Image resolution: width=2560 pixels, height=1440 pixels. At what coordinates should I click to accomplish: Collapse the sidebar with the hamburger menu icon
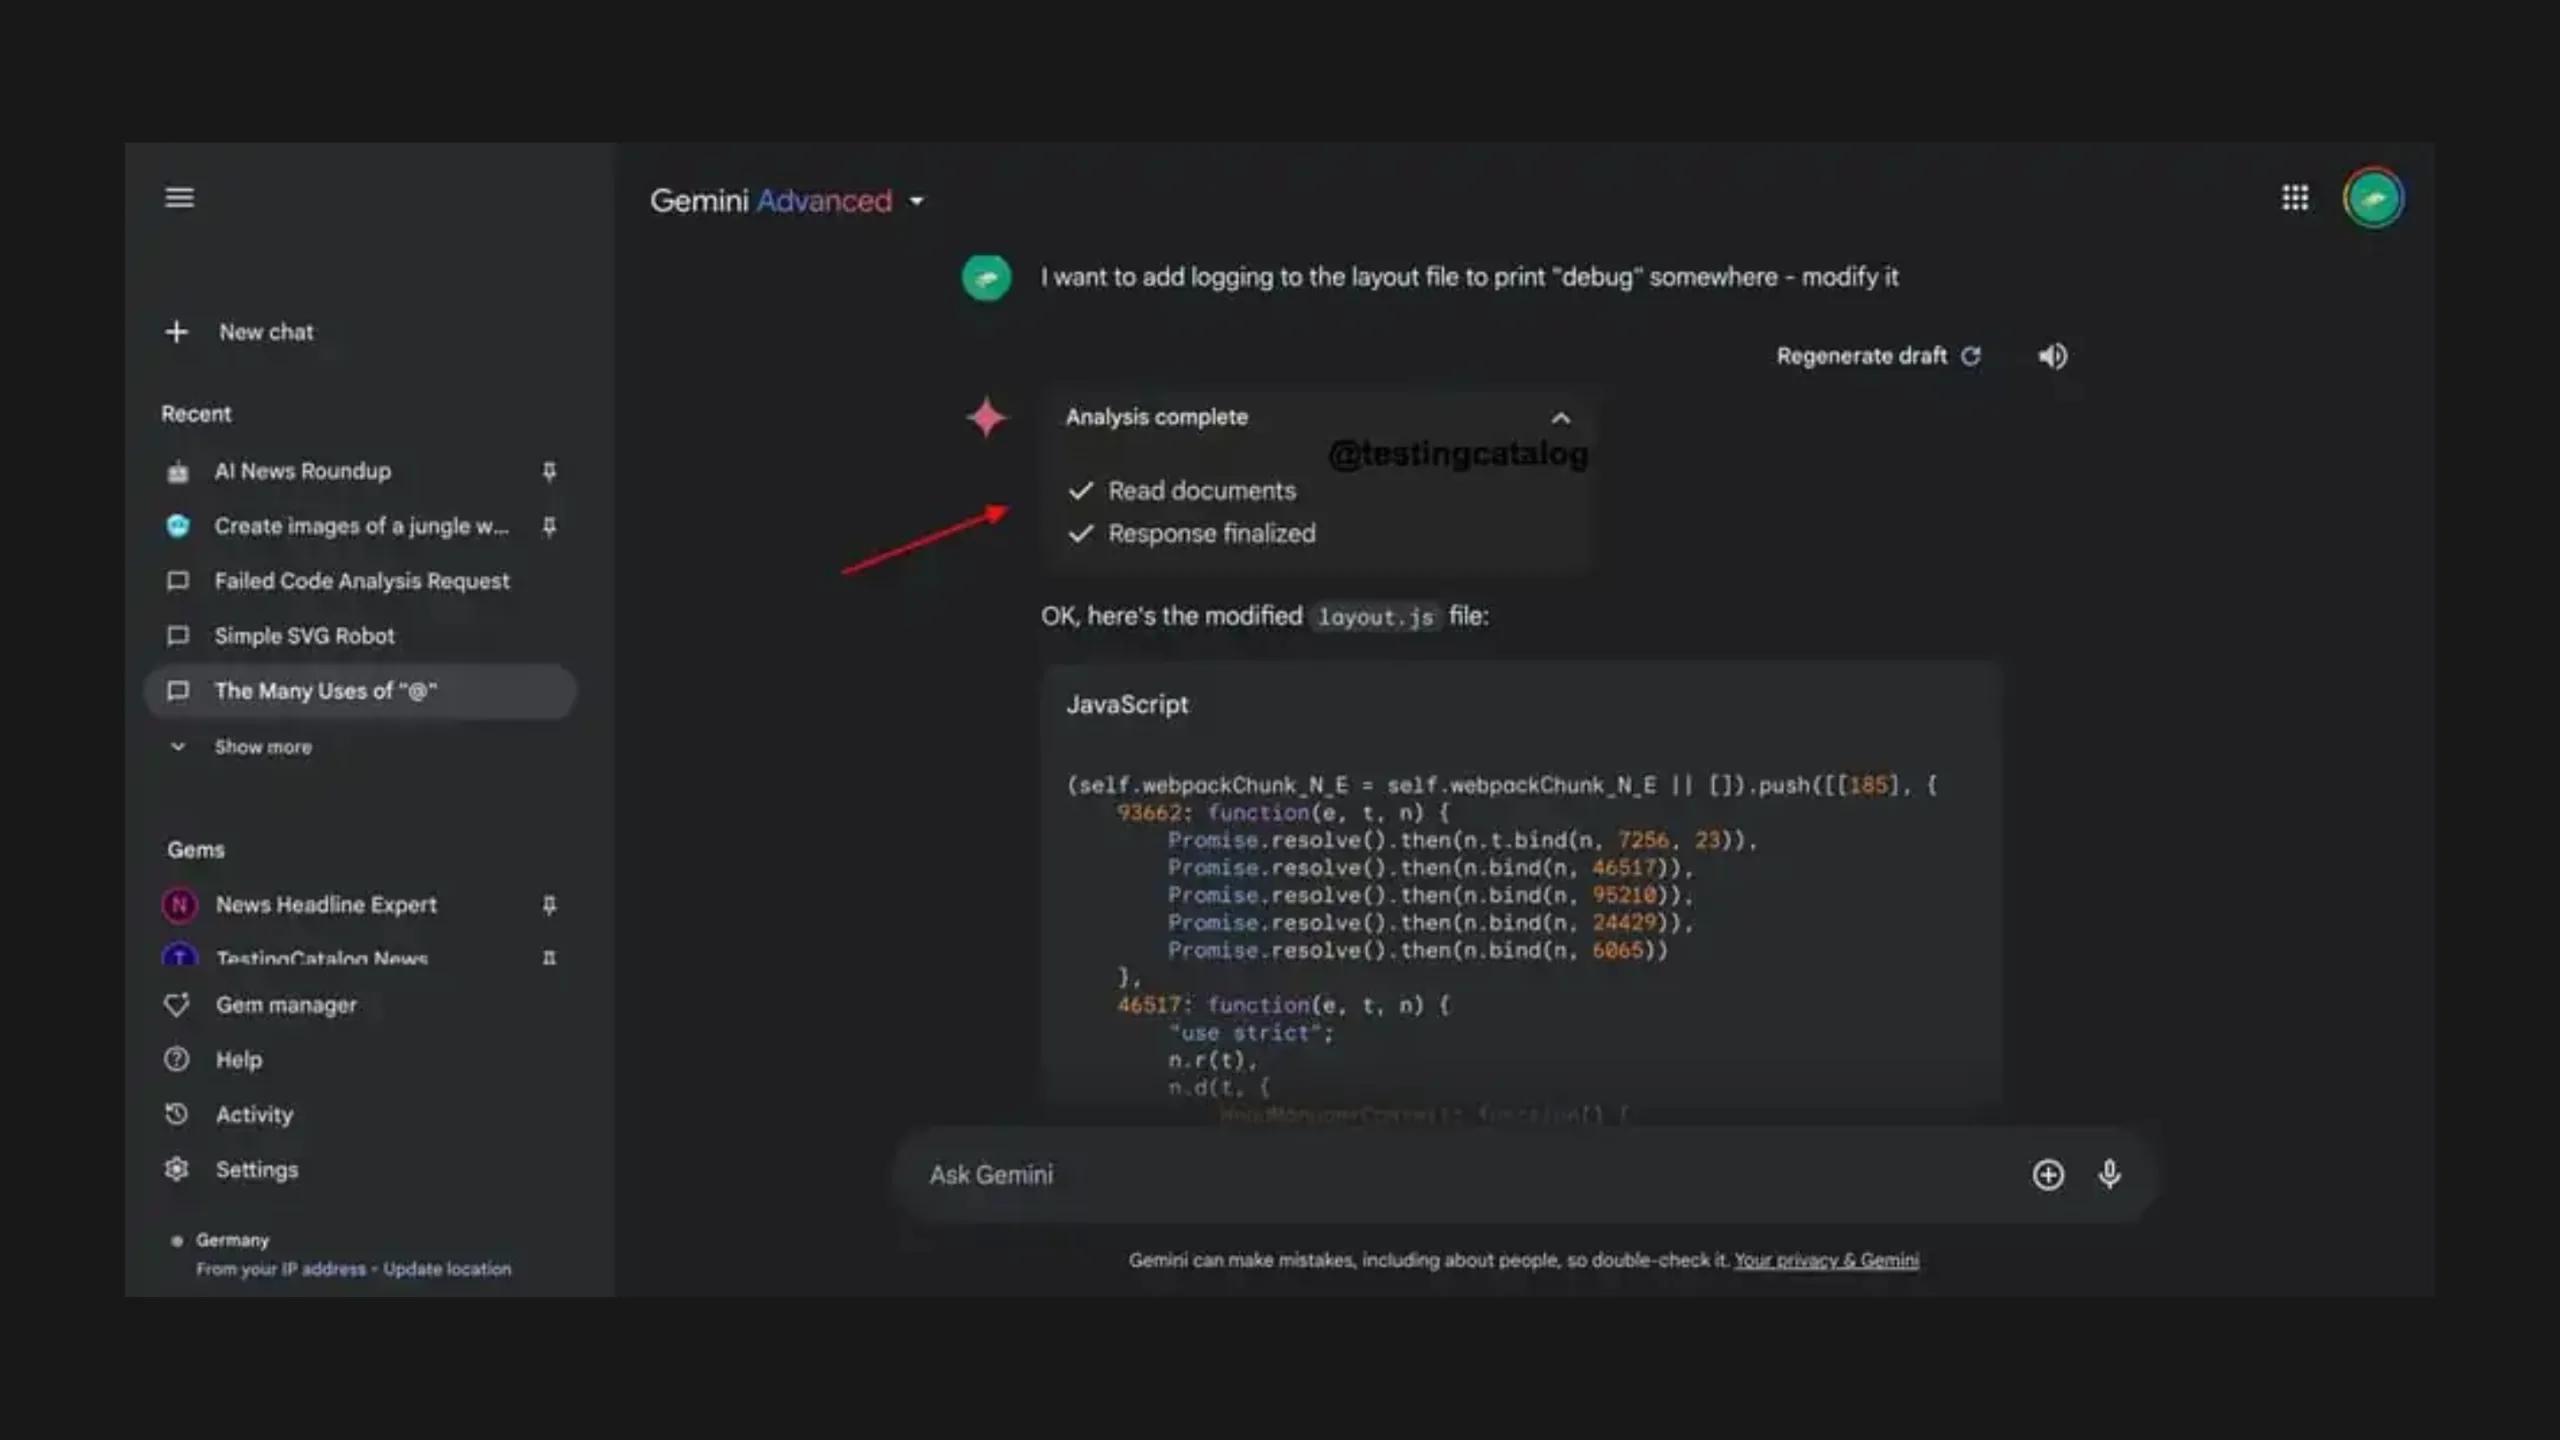(179, 198)
